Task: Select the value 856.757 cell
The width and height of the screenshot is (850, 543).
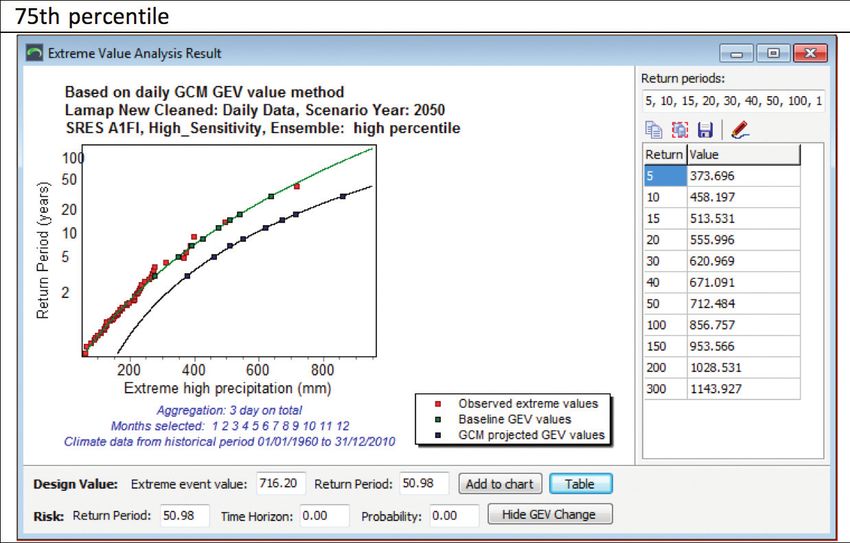Action: pyautogui.click(x=744, y=325)
